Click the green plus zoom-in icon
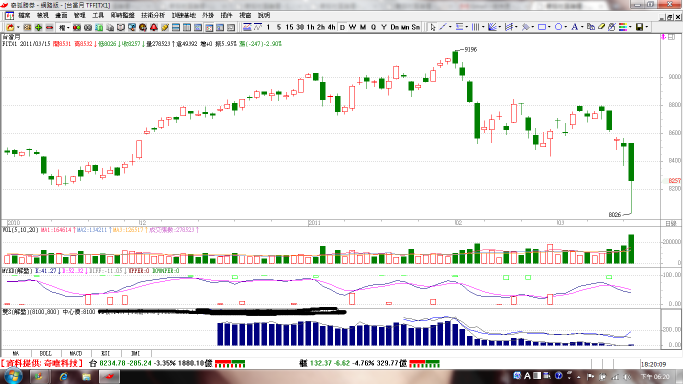This screenshot has width=683, height=384. (x=38, y=27)
